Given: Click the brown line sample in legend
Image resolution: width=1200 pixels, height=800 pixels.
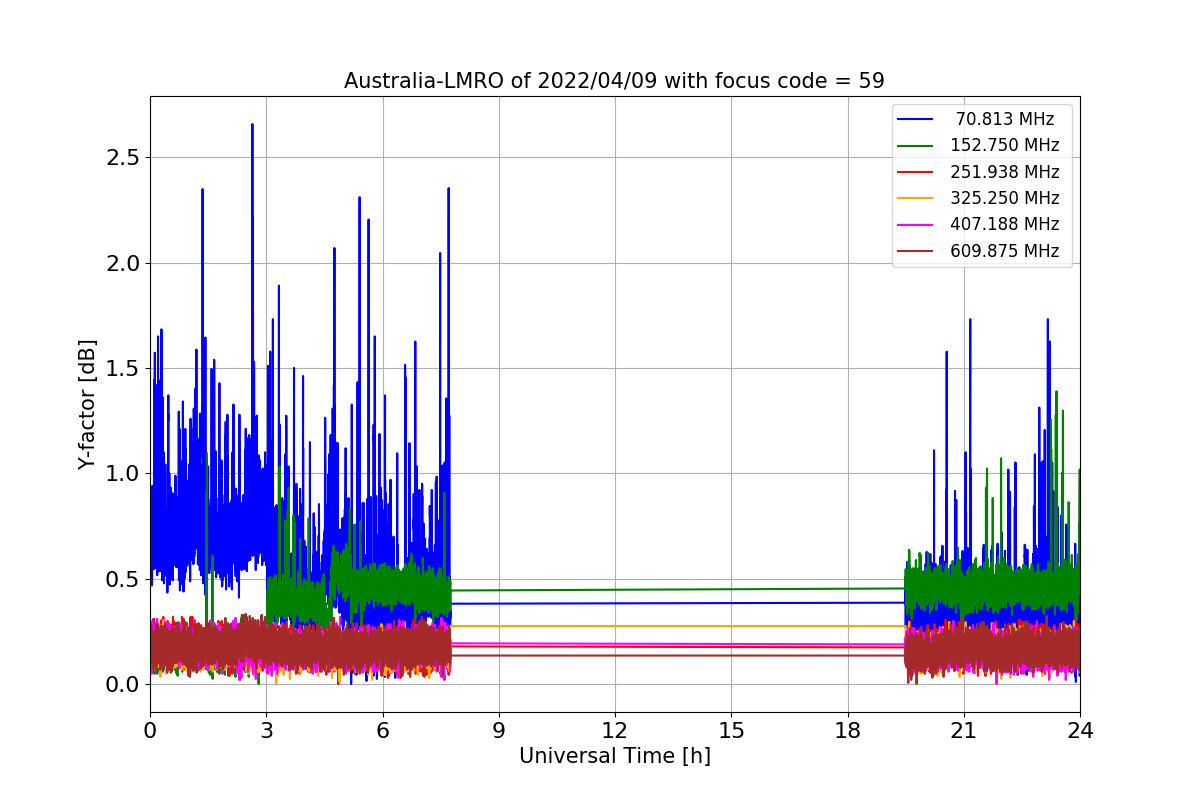Looking at the screenshot, I should pos(916,252).
